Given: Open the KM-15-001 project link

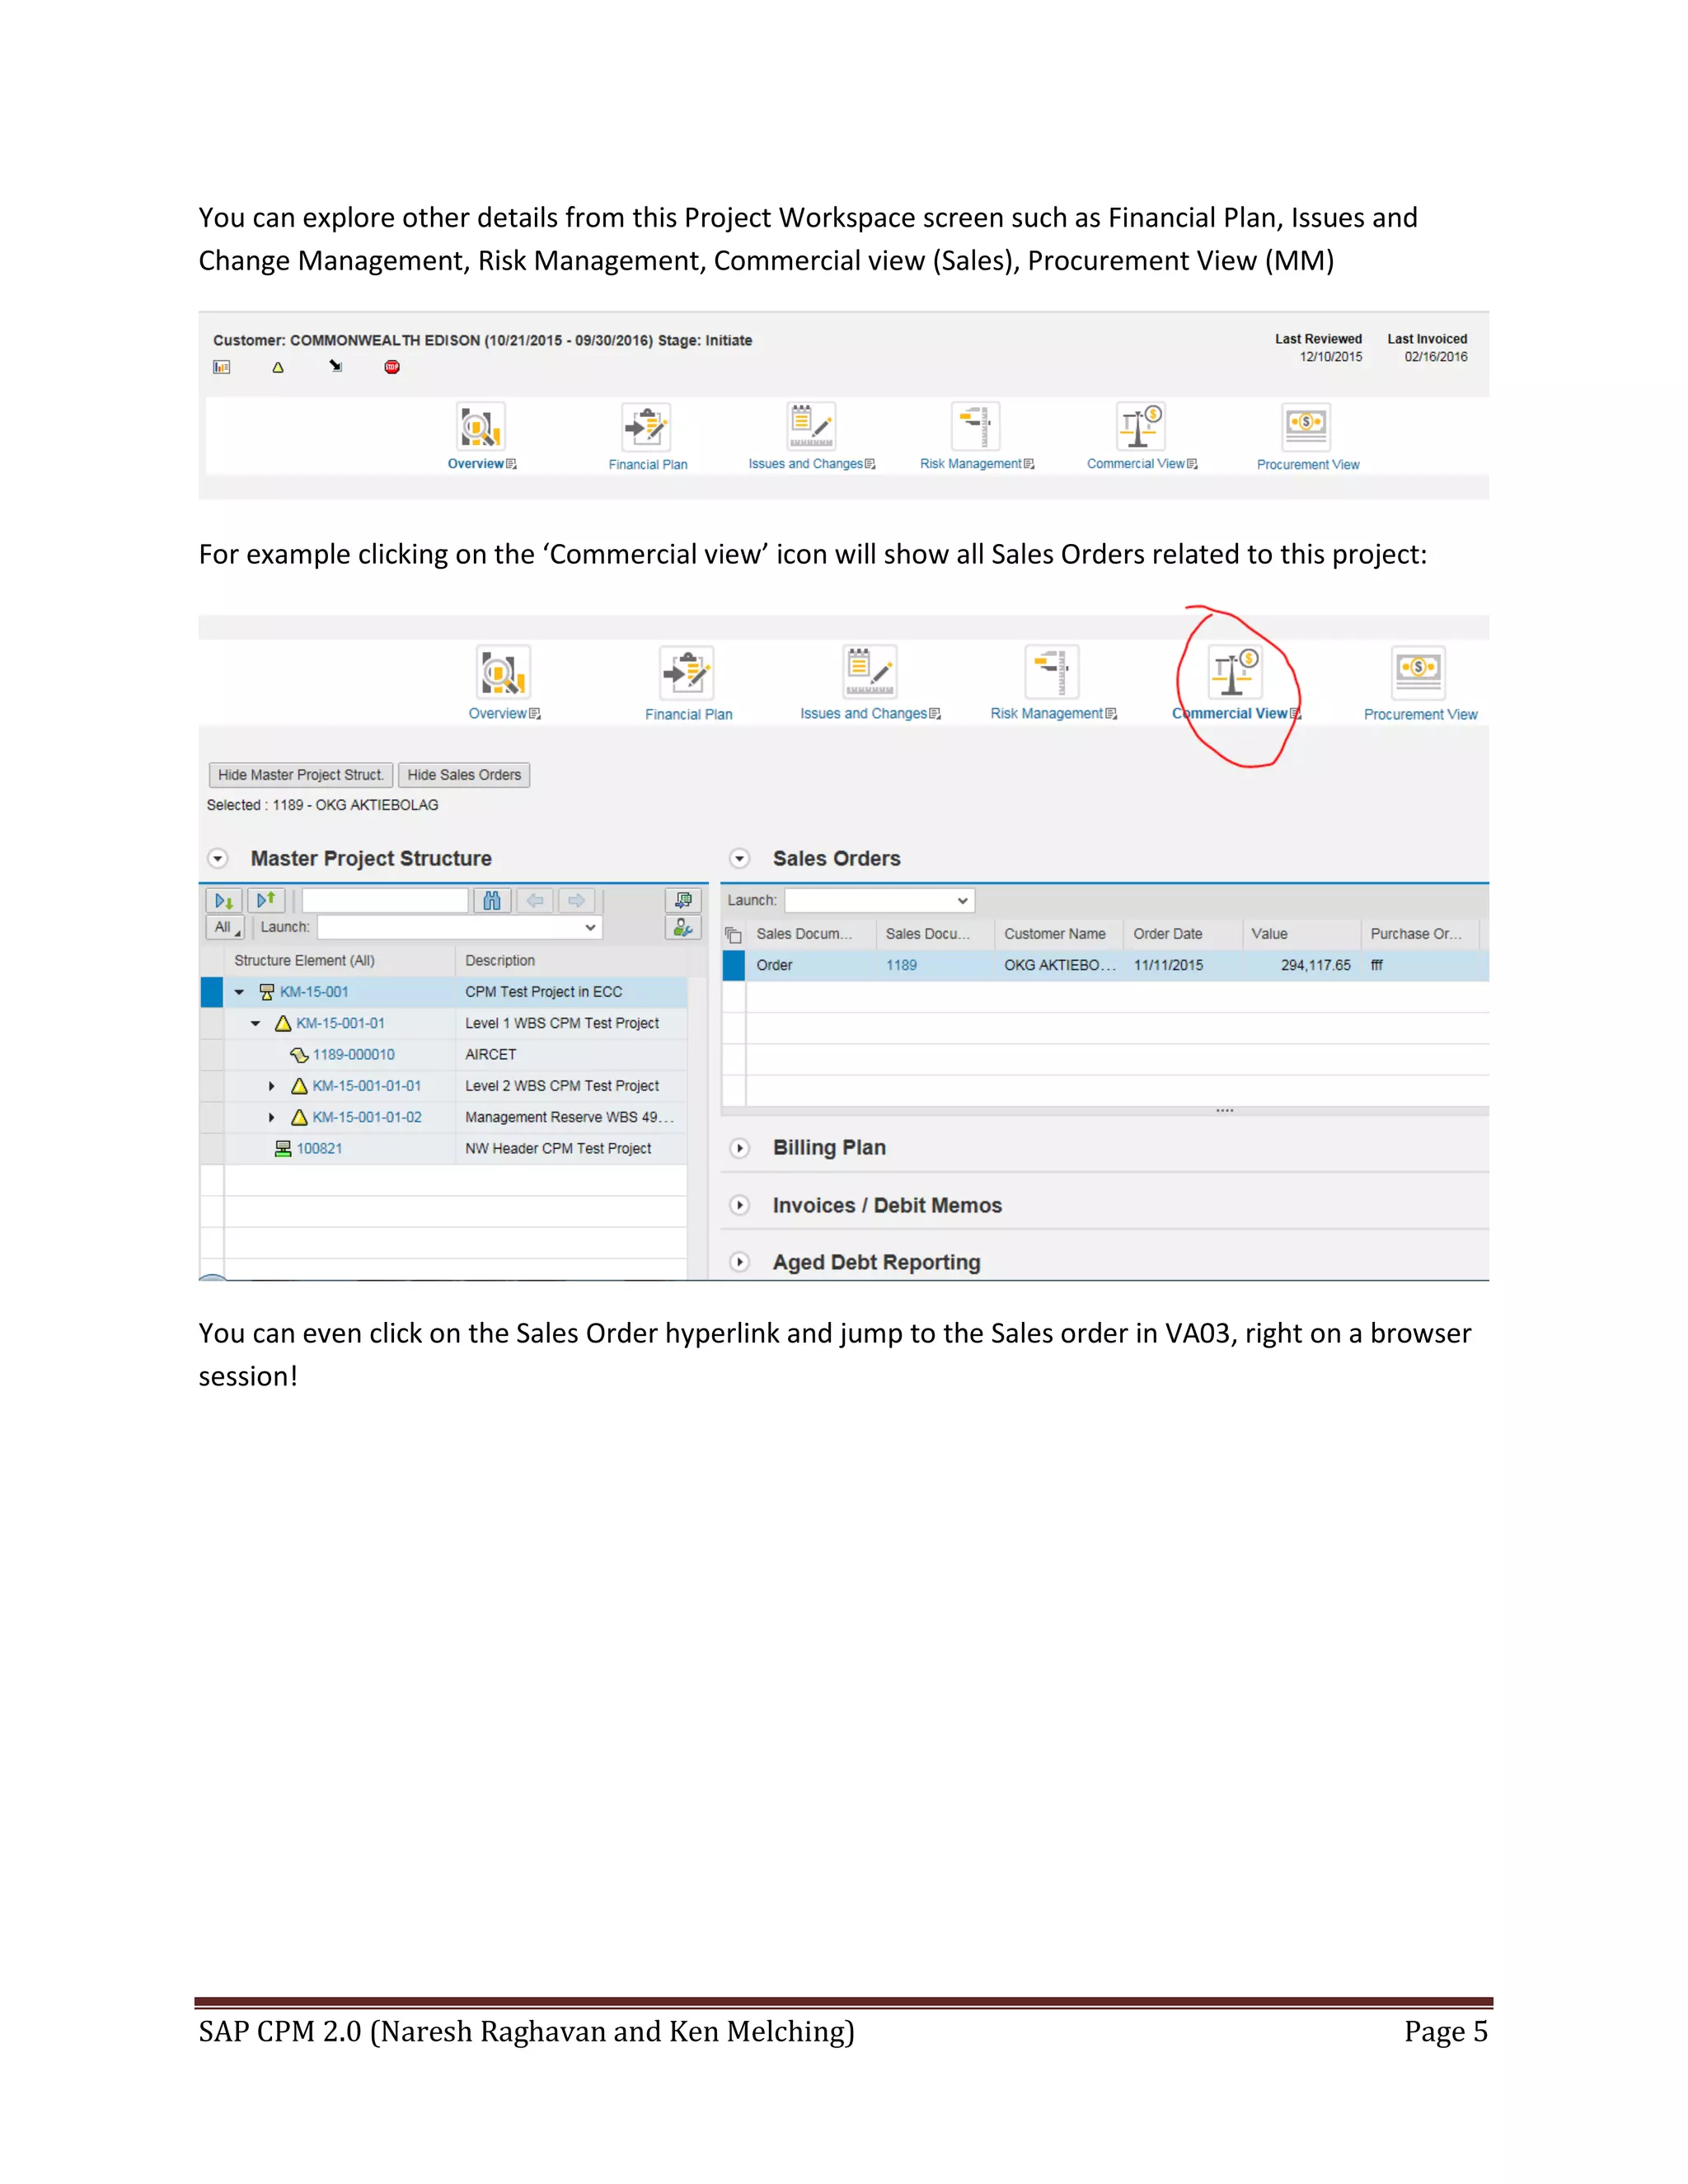Looking at the screenshot, I should click(x=314, y=992).
